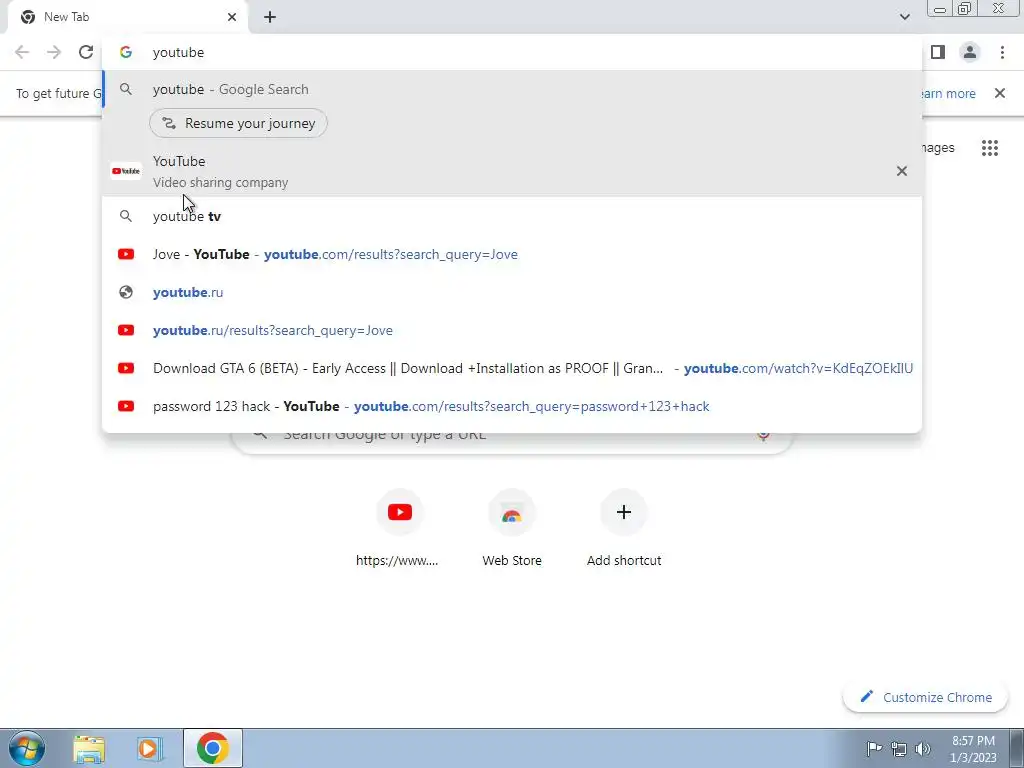Open the Images link
The image size is (1024, 768).
pos(939,148)
